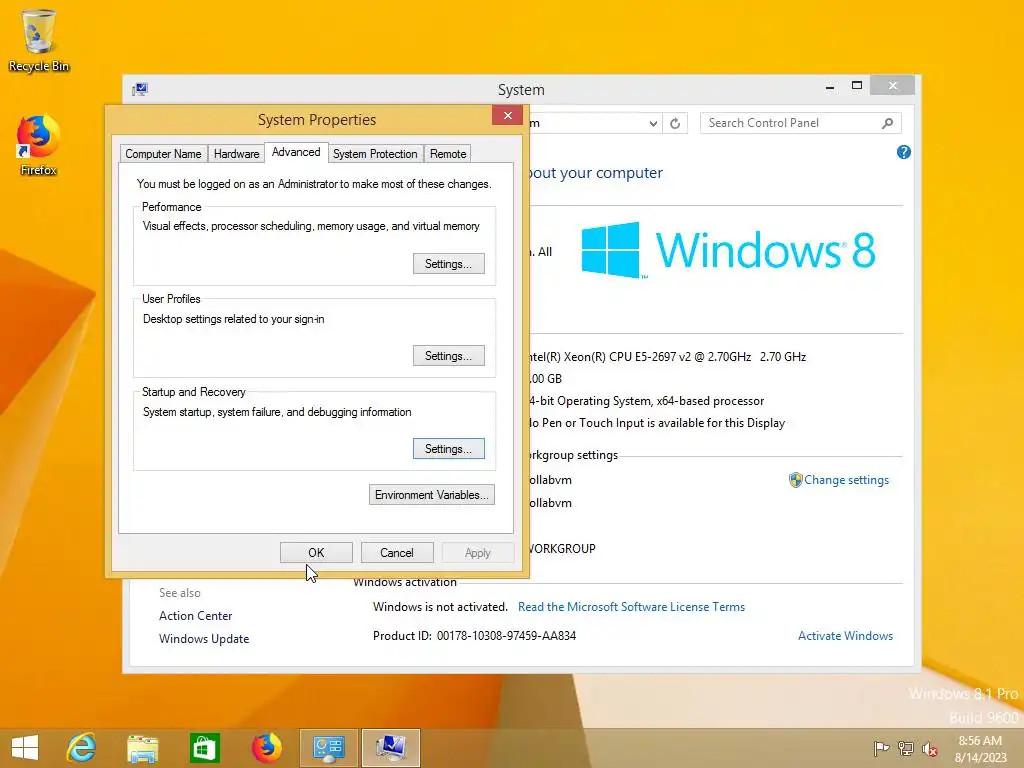
Task: Click the System window title icon
Action: (140, 89)
